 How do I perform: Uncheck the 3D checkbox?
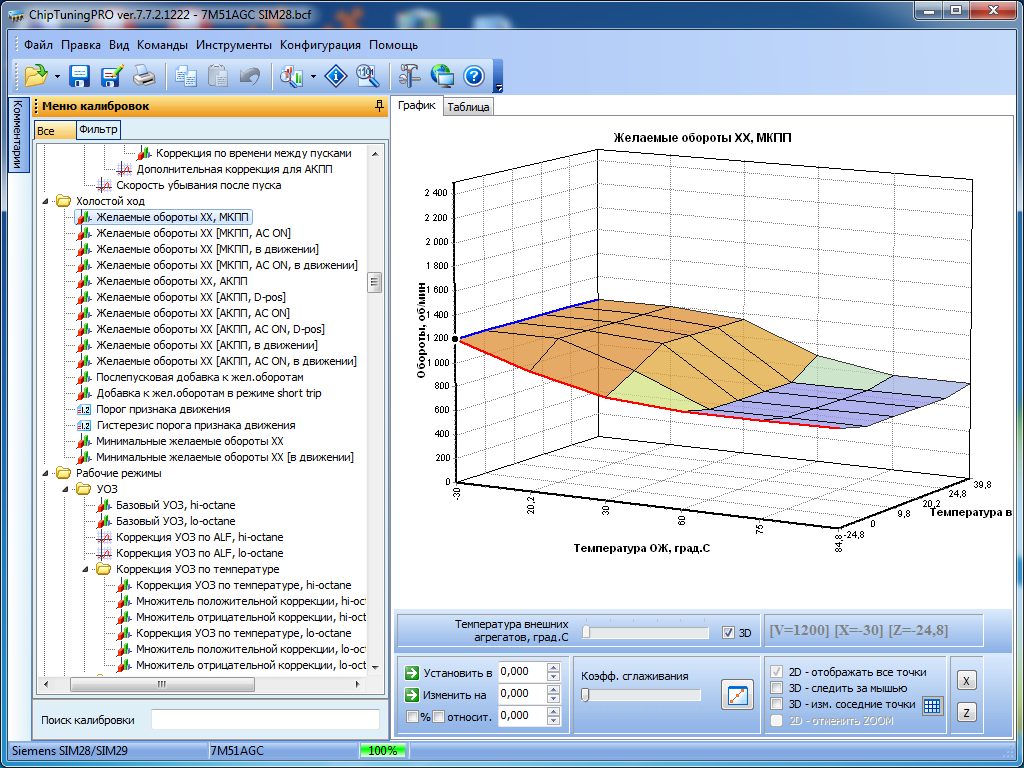[x=728, y=632]
